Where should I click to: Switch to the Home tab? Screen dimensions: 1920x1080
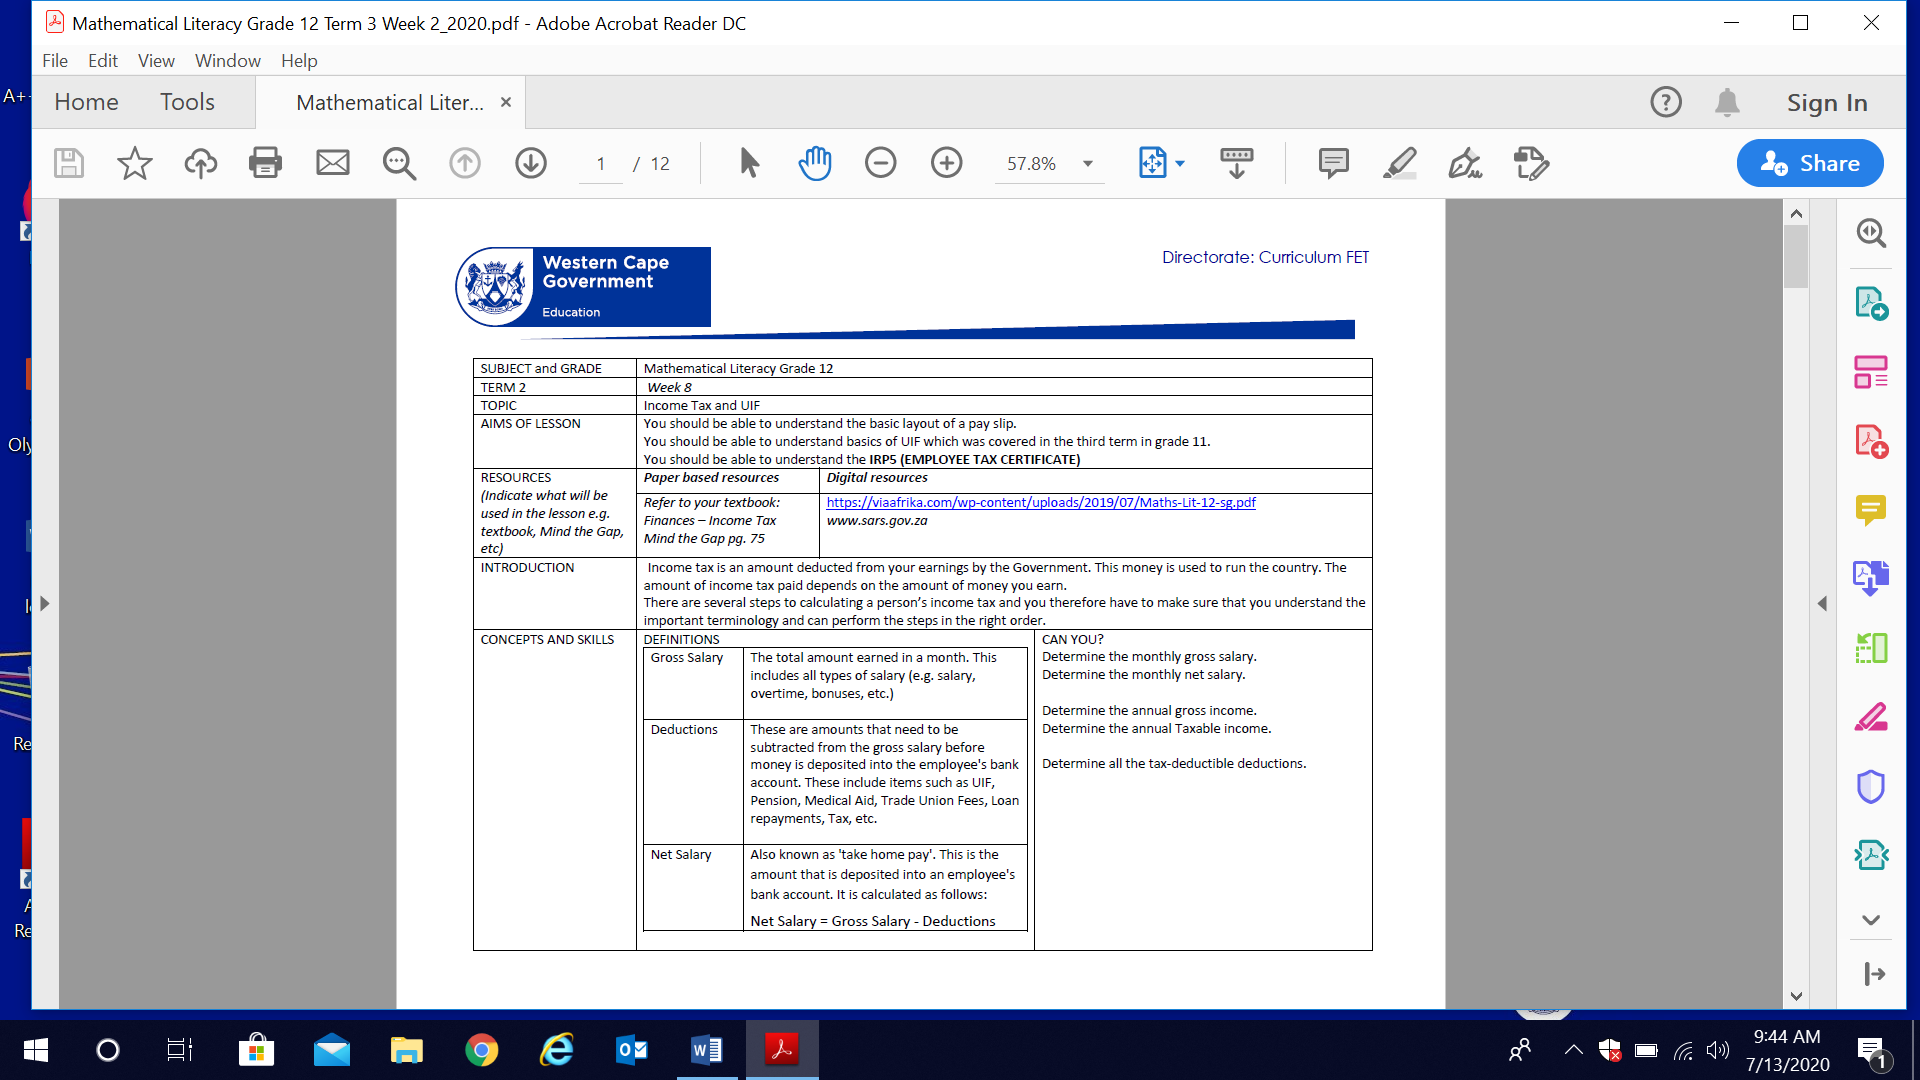coord(86,102)
